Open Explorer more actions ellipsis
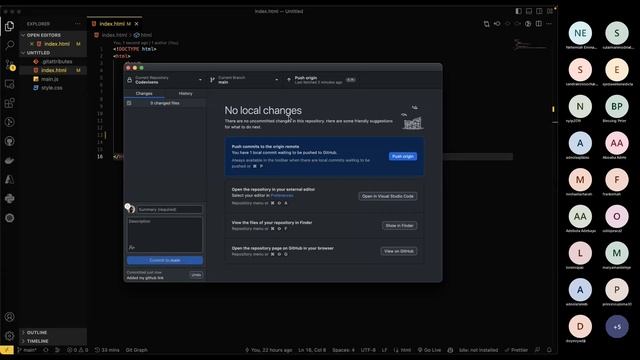This screenshot has width=640, height=360. (x=78, y=24)
